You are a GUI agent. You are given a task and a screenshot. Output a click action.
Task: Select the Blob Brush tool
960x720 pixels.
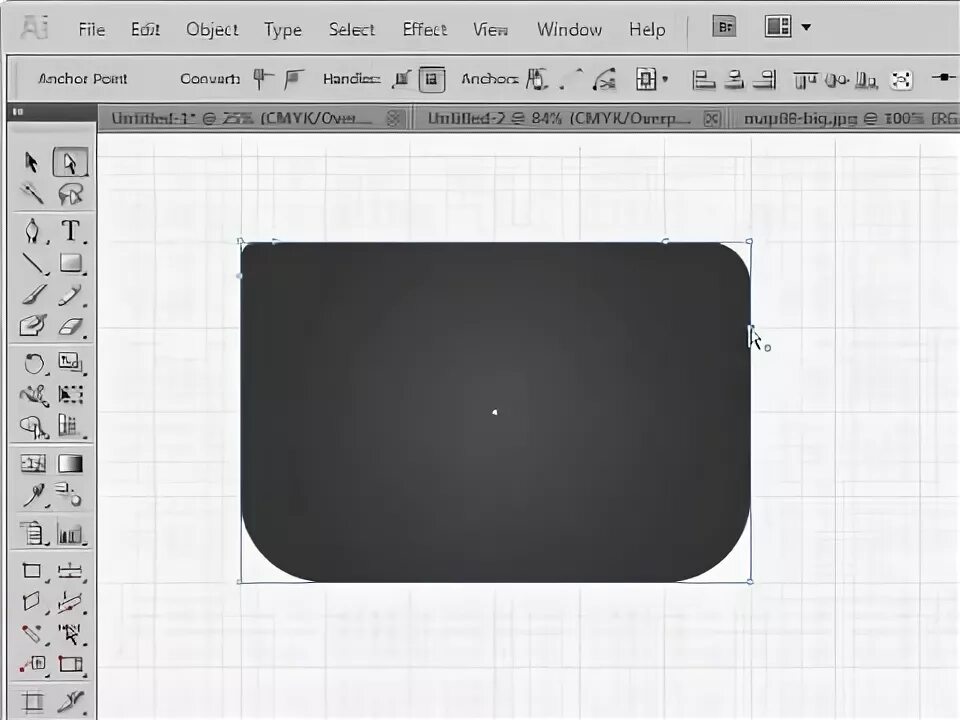[x=33, y=326]
